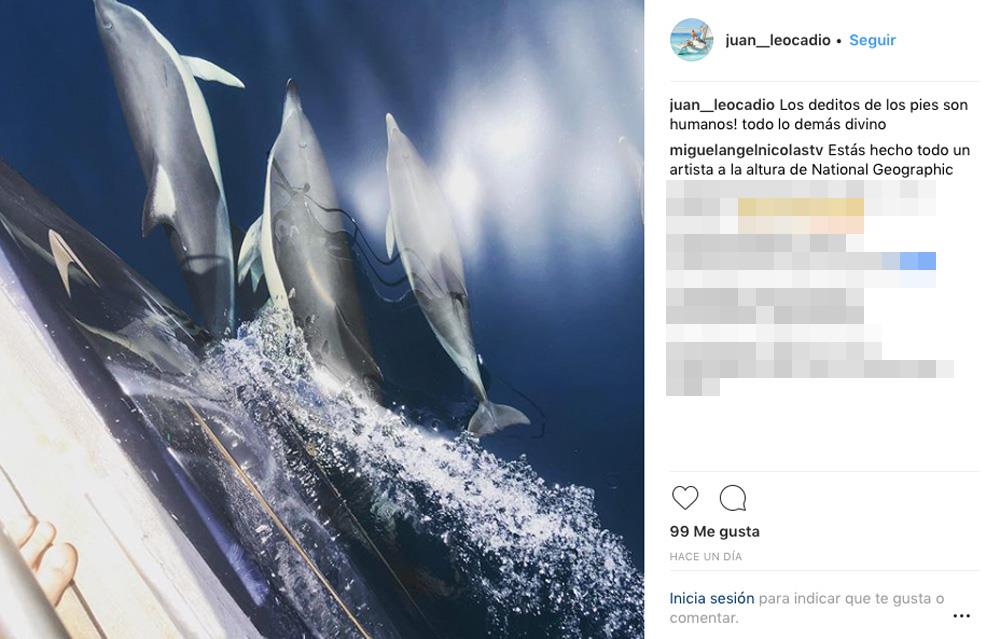This screenshot has height=639, width=1000.
Task: Log in through the Inicia sesión link
Action: coord(712,598)
